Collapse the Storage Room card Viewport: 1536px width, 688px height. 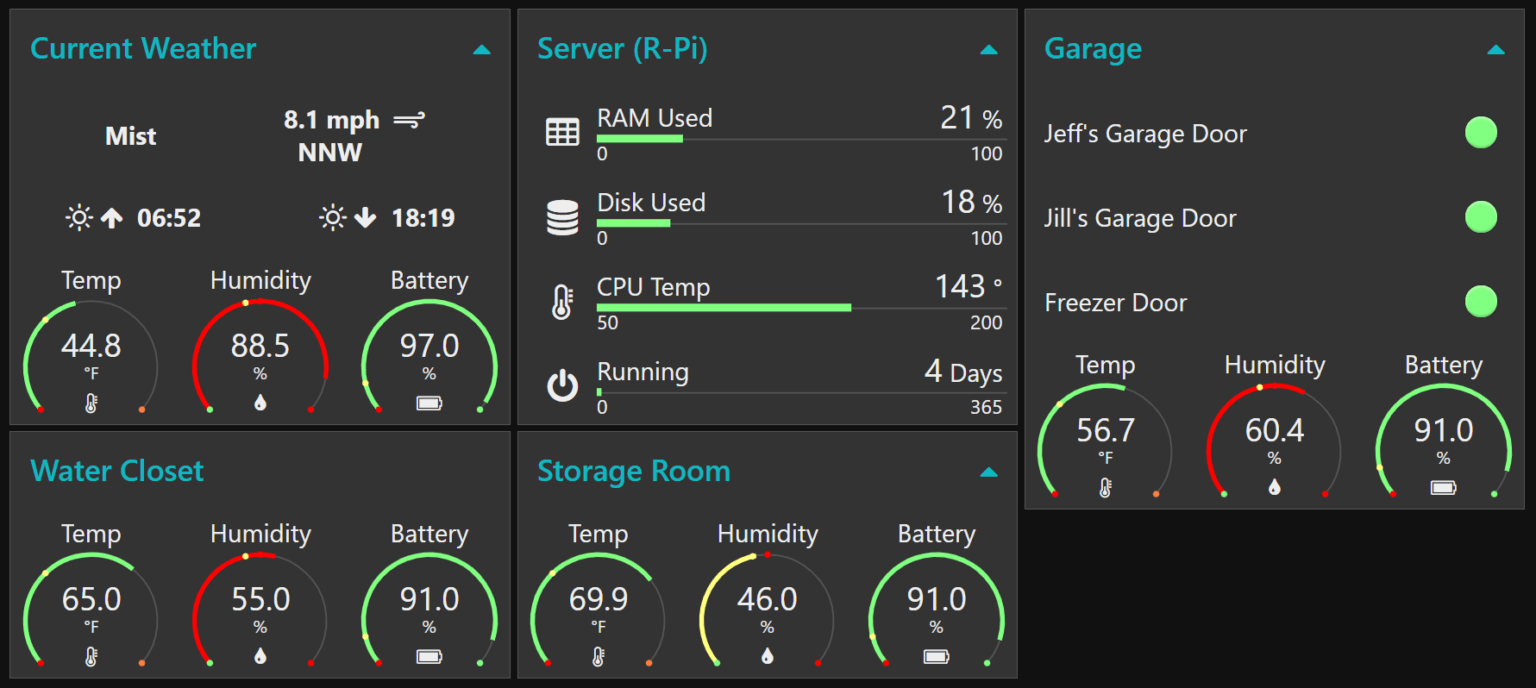pyautogui.click(x=988, y=470)
